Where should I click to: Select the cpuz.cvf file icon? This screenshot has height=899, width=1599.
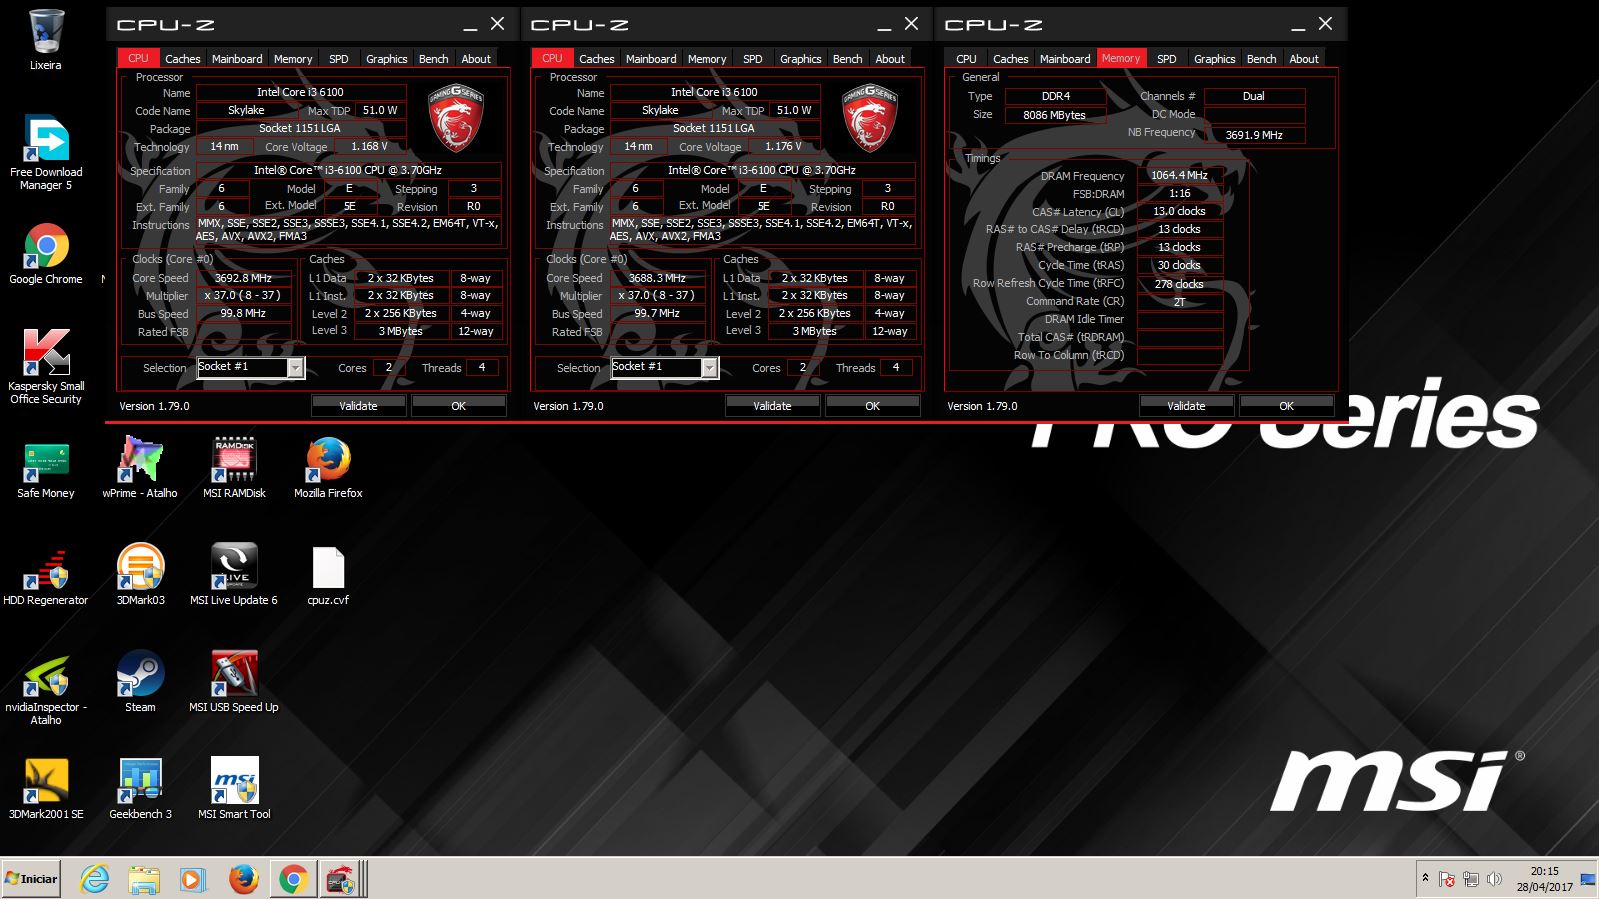328,575
